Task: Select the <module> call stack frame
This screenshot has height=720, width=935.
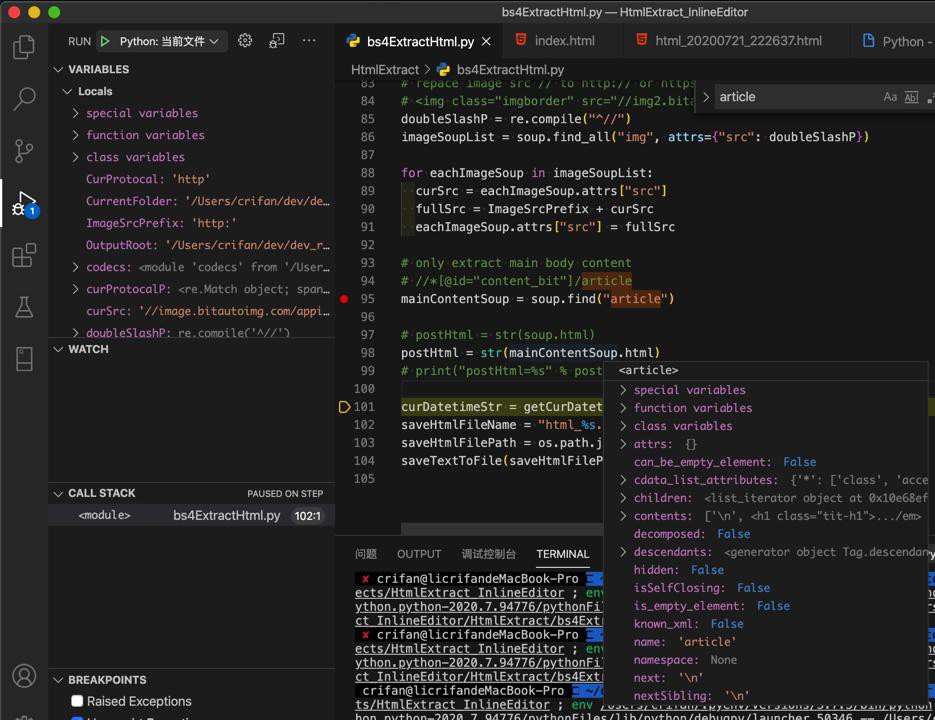Action: coord(104,515)
